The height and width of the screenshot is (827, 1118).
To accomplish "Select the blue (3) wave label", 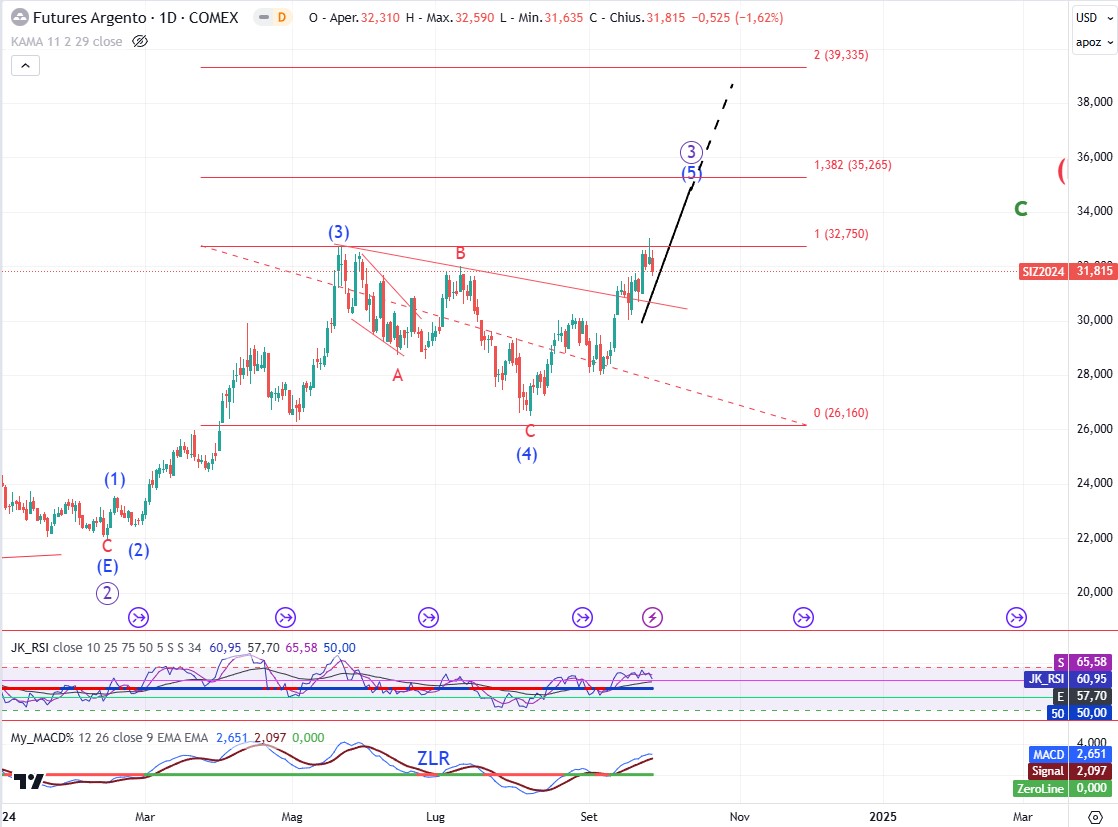I will click(339, 232).
